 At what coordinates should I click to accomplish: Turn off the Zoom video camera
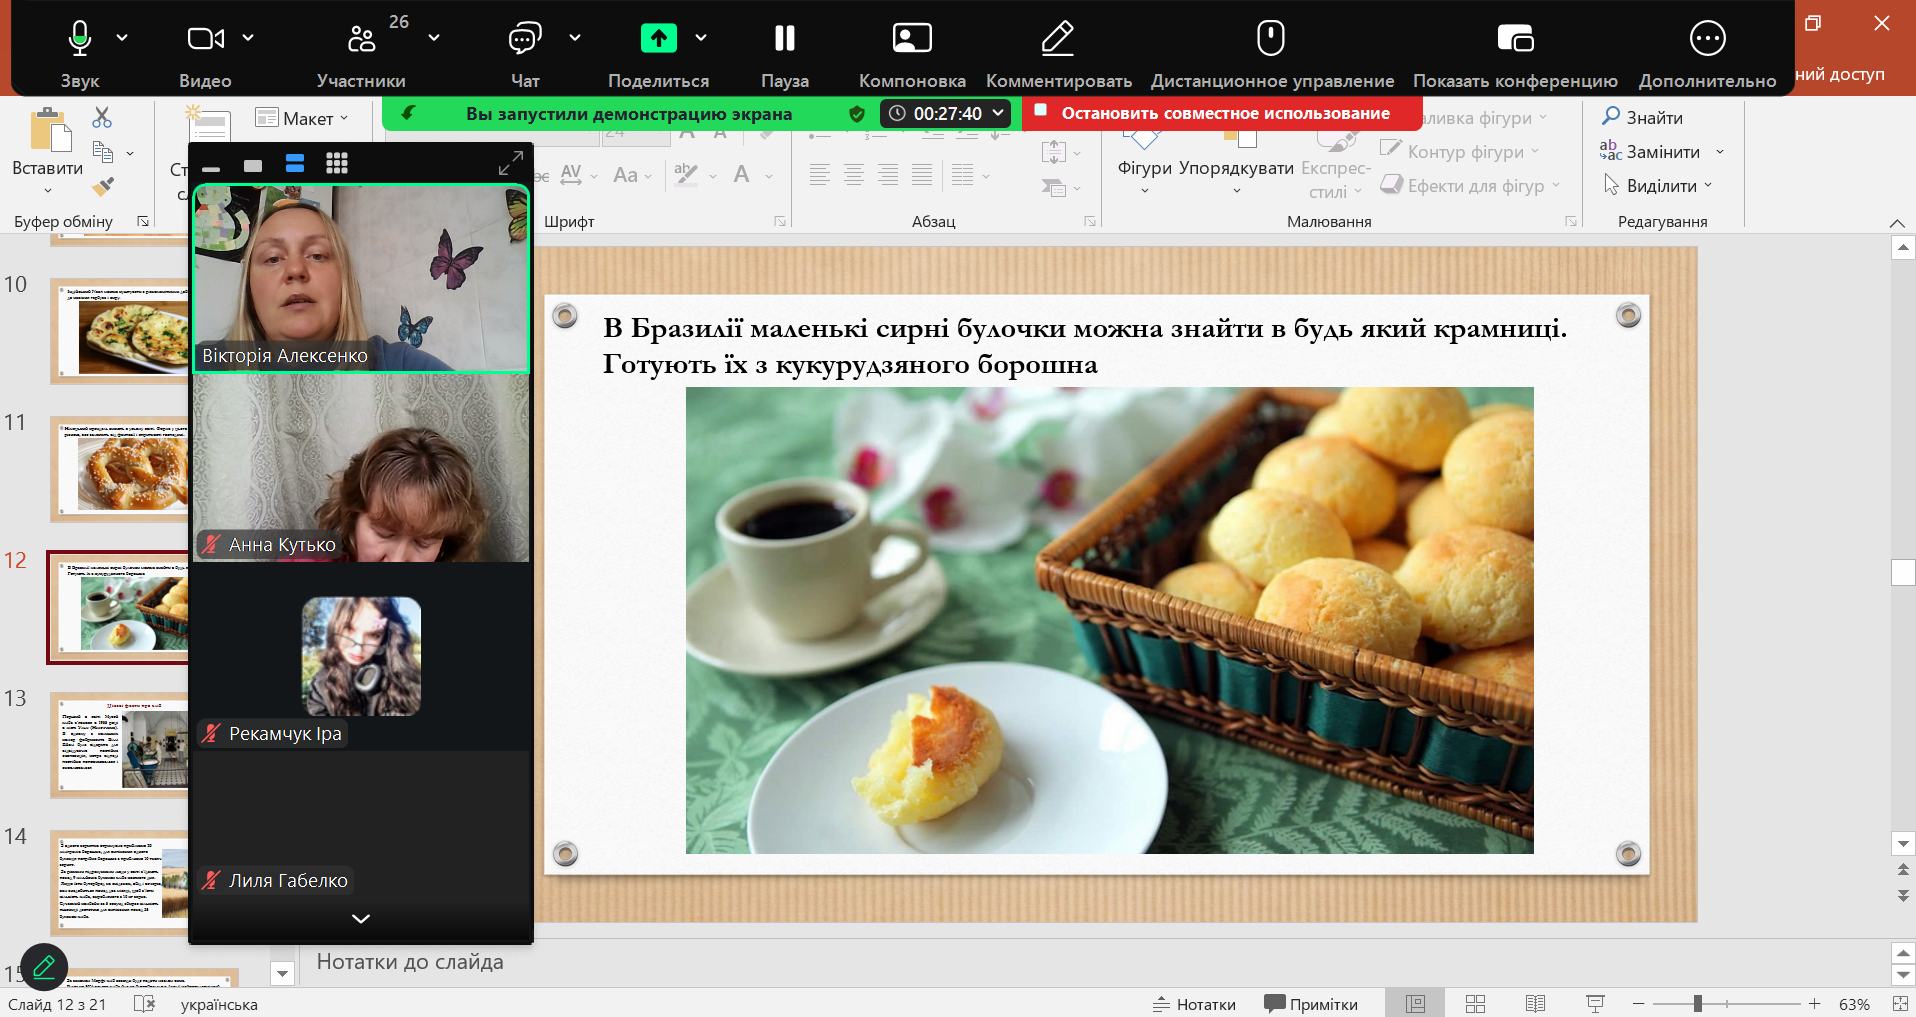click(205, 39)
